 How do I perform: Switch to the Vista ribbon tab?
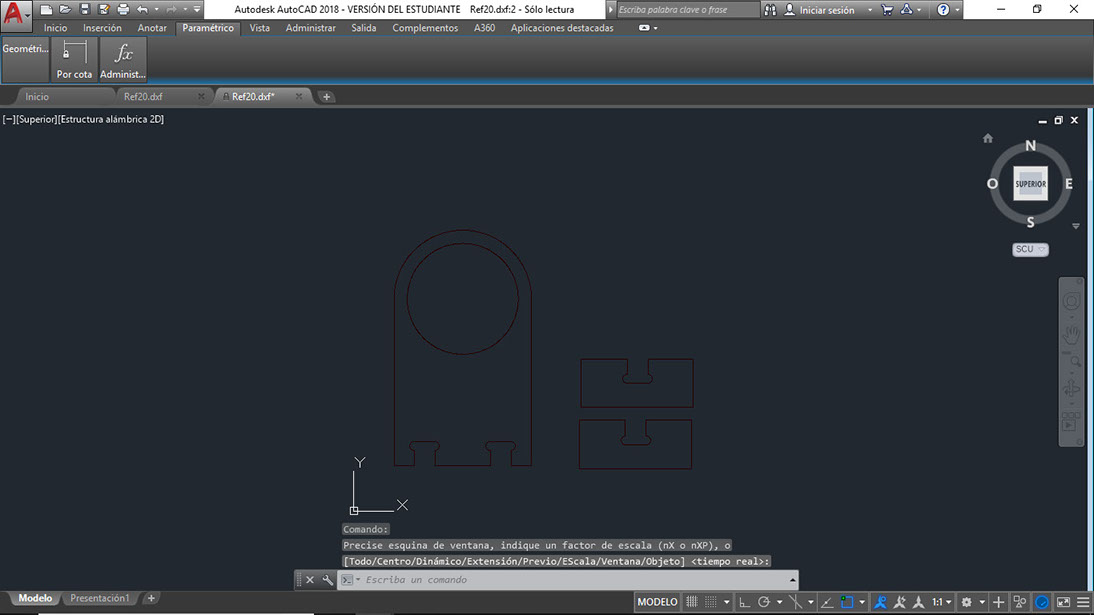click(260, 28)
